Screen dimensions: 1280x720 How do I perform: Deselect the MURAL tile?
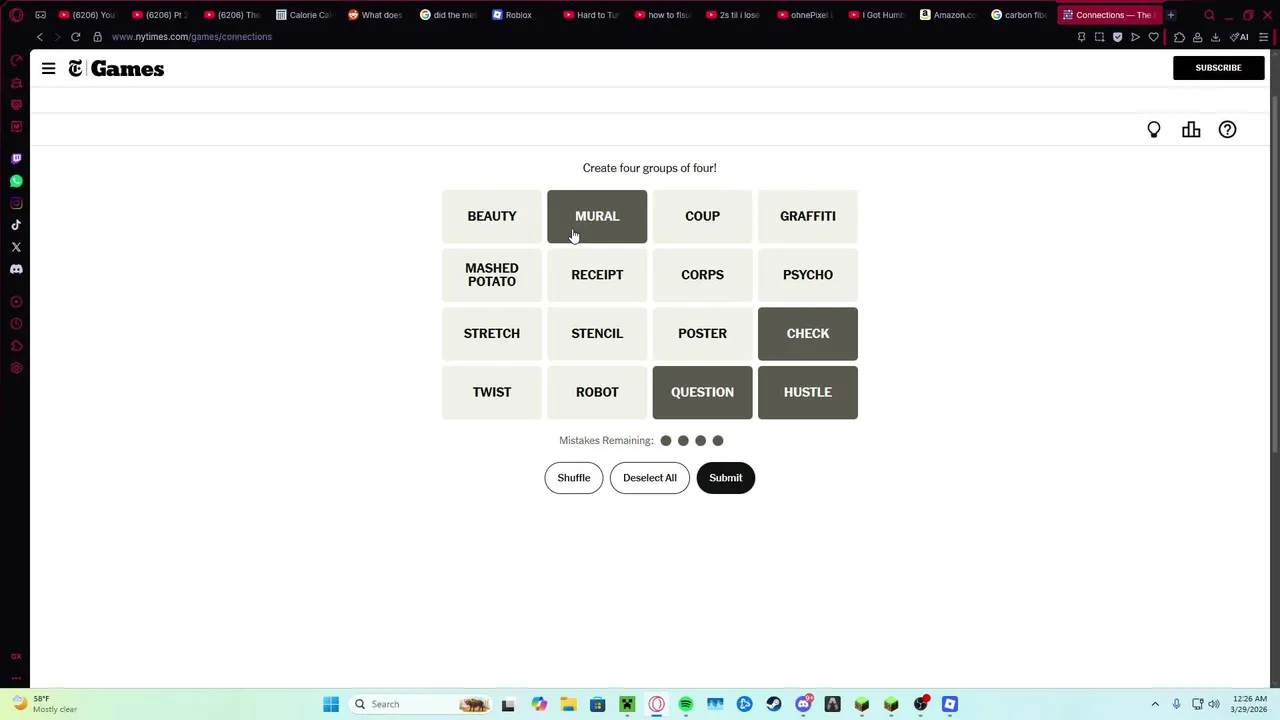pyautogui.click(x=597, y=216)
